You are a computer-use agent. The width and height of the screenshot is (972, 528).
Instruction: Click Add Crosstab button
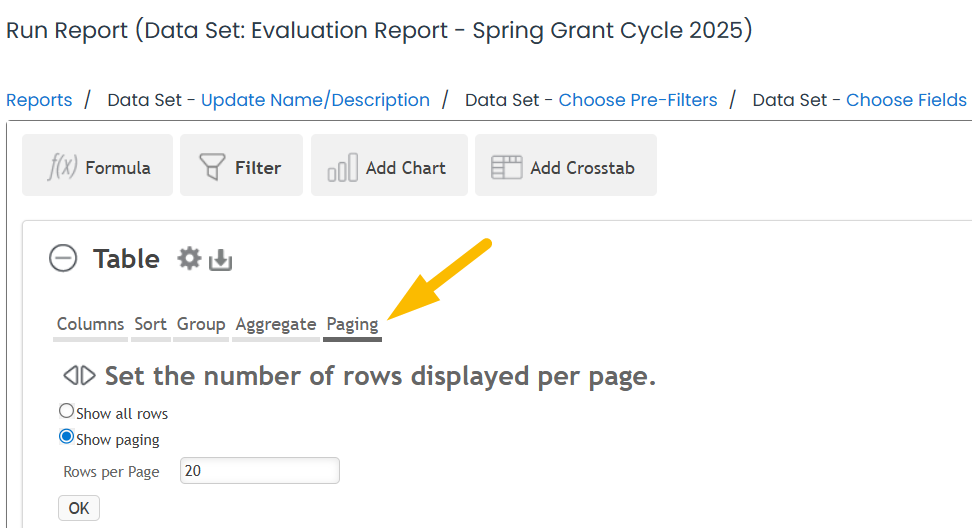click(x=566, y=165)
